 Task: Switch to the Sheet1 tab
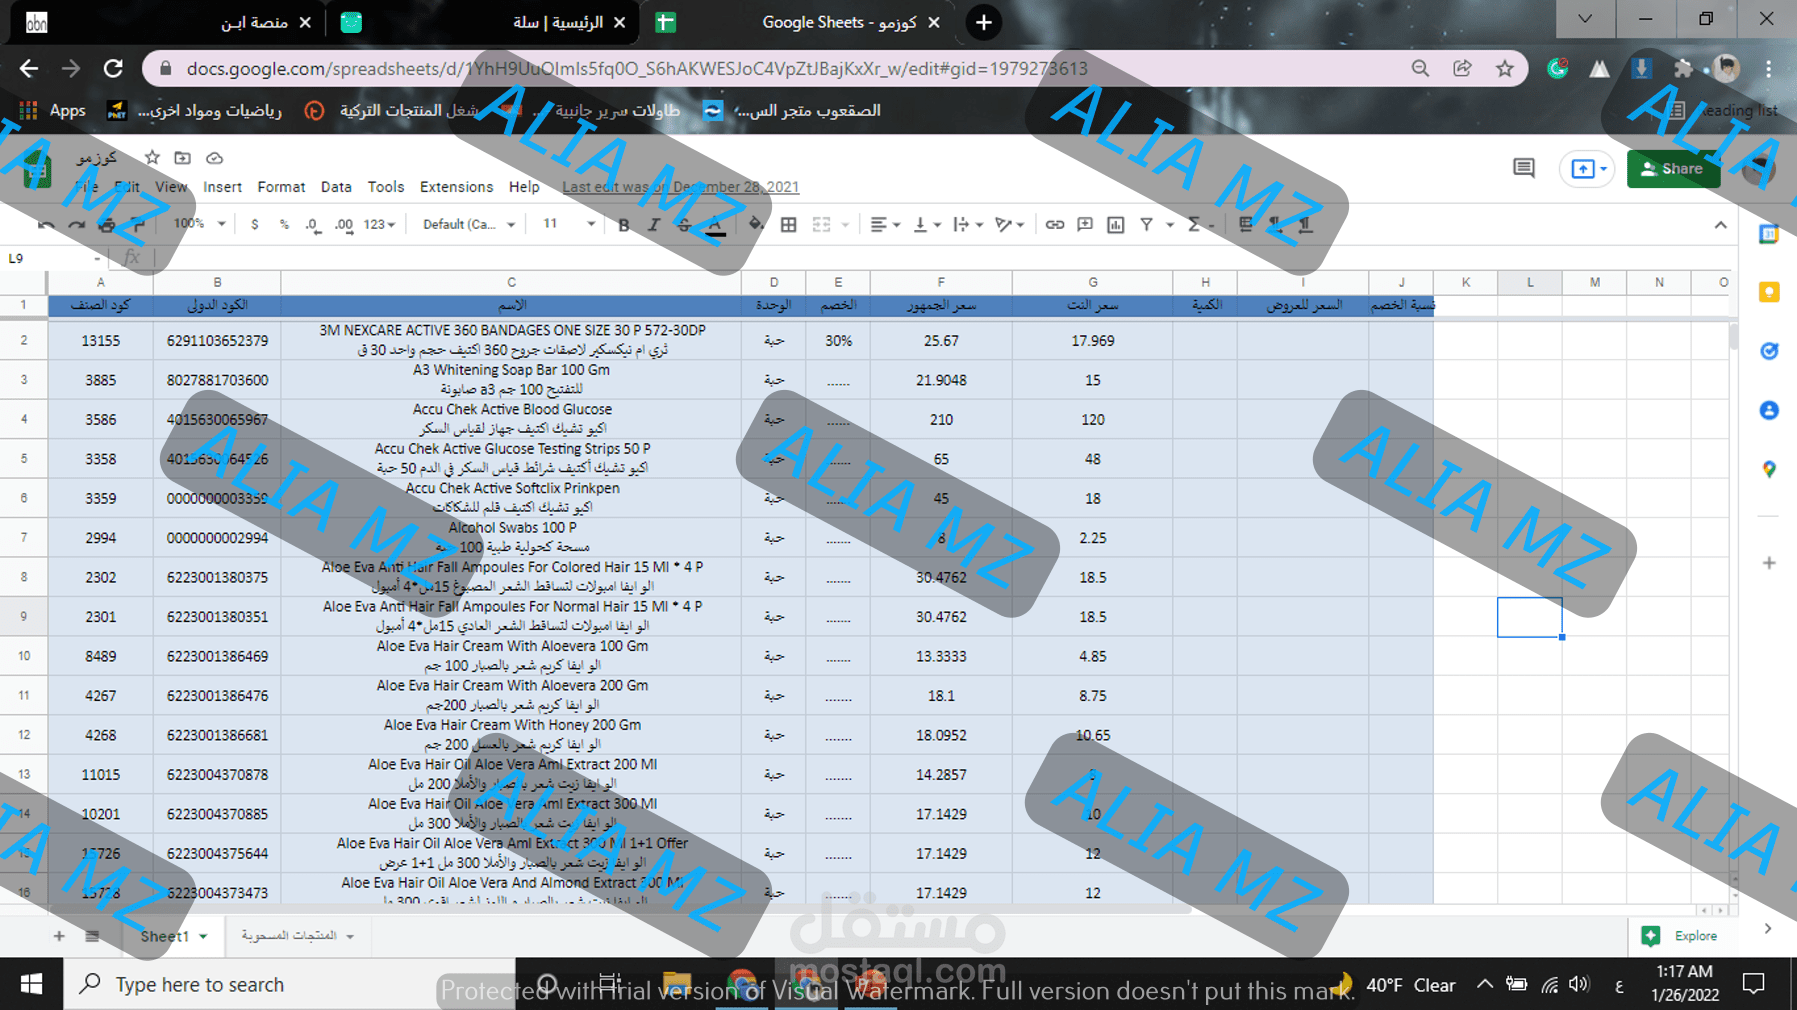pos(173,936)
